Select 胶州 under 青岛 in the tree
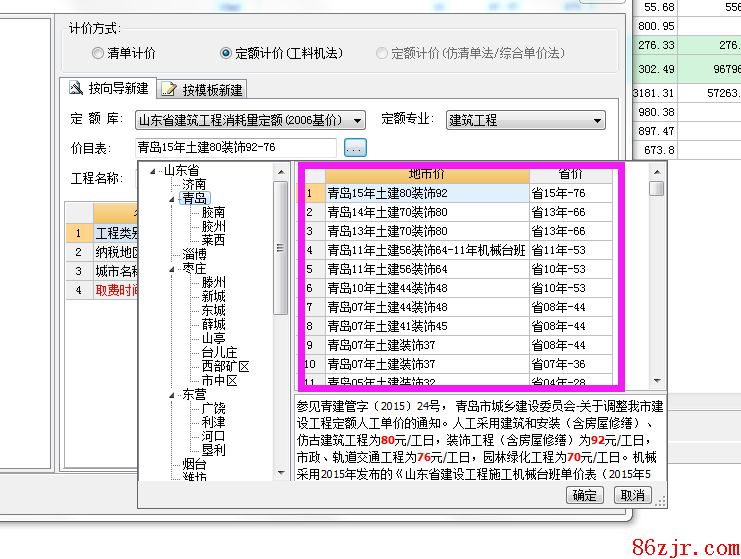 213,227
